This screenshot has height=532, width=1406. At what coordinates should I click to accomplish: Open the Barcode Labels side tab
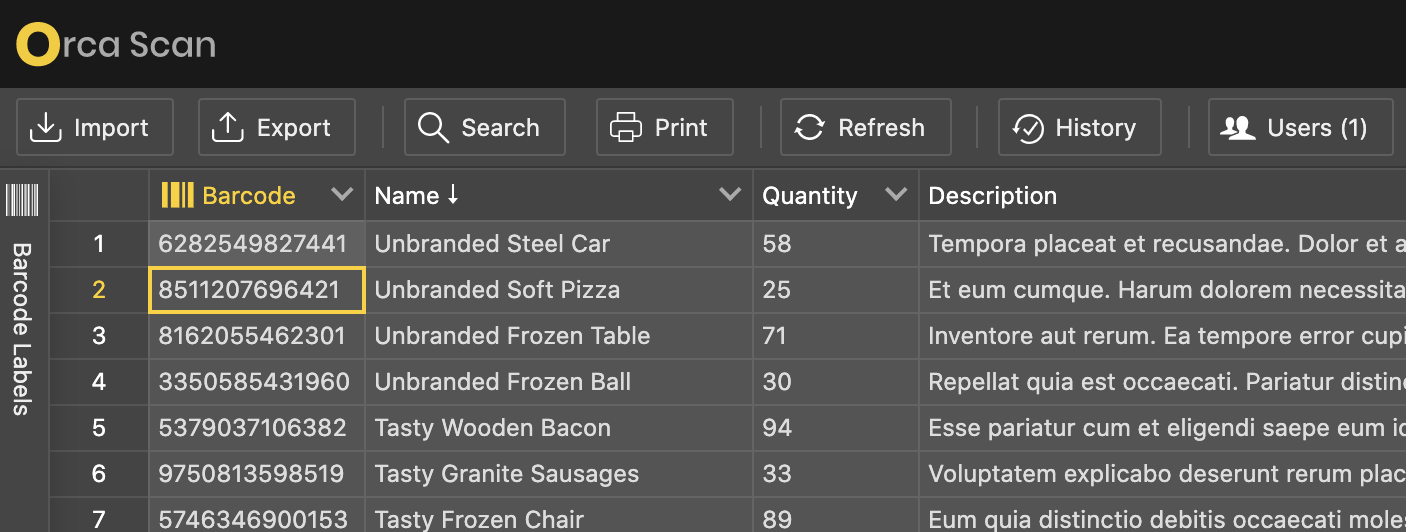[x=22, y=328]
